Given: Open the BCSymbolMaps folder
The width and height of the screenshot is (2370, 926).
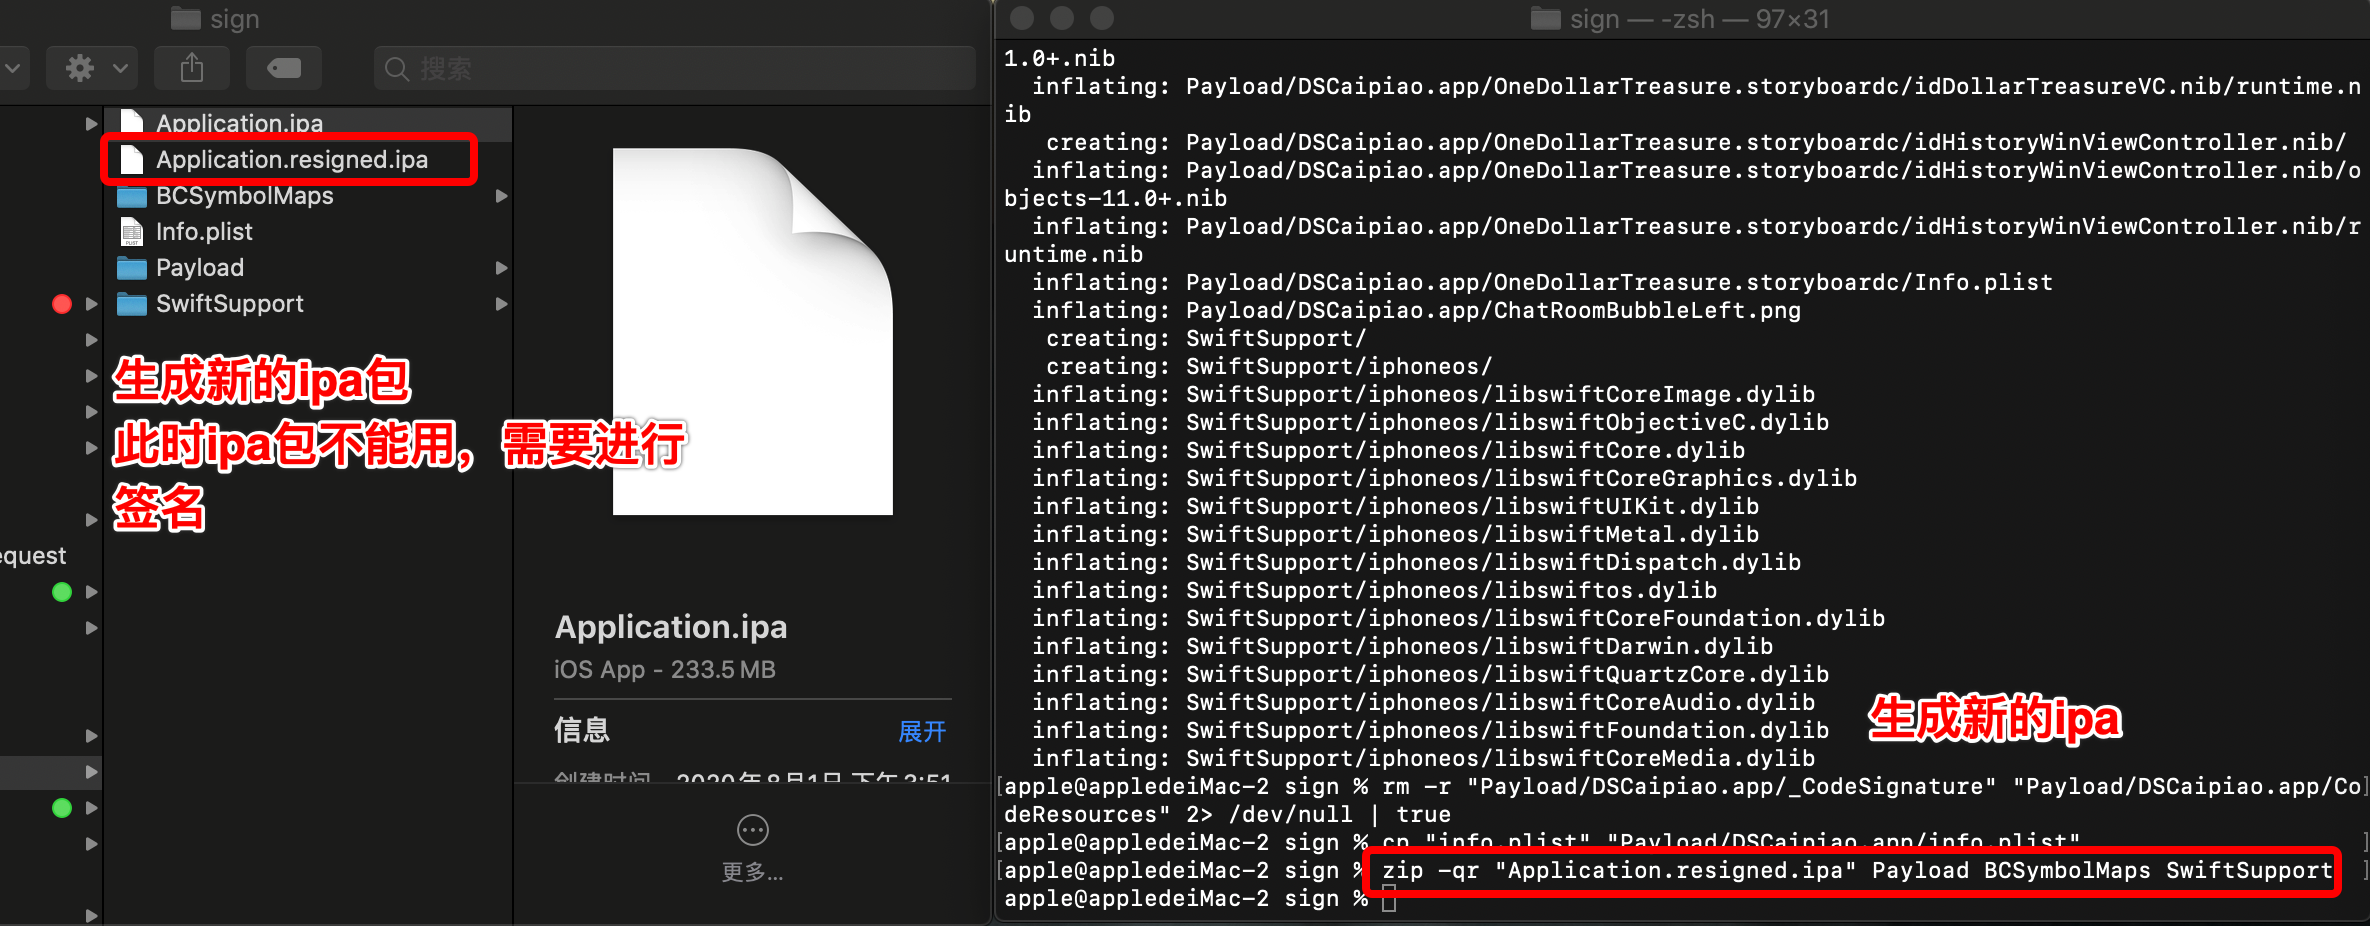Looking at the screenshot, I should pos(308,195).
